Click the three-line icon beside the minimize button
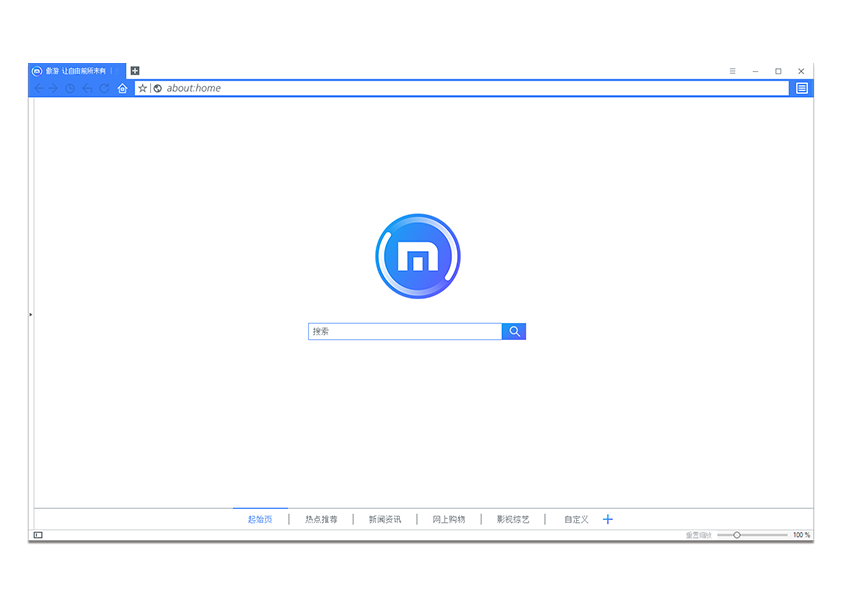842x596 pixels. (x=732, y=71)
